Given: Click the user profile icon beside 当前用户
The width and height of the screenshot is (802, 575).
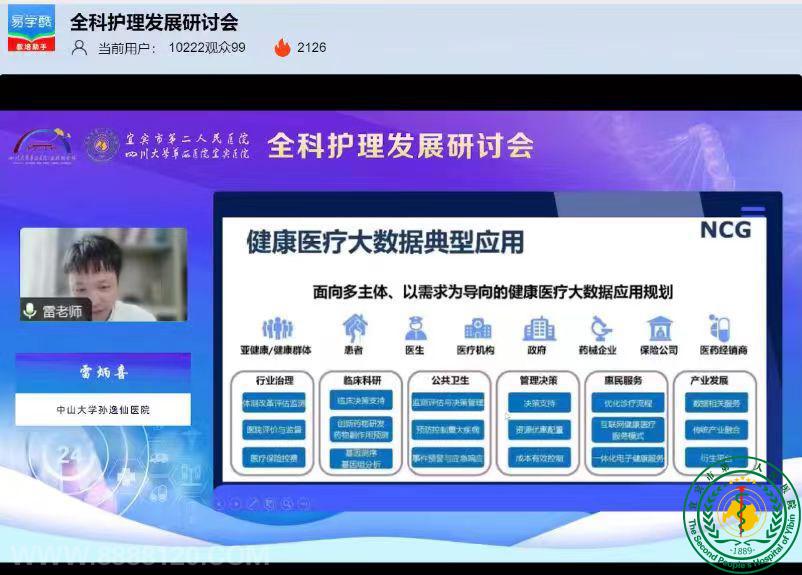Looking at the screenshot, I should click(79, 47).
